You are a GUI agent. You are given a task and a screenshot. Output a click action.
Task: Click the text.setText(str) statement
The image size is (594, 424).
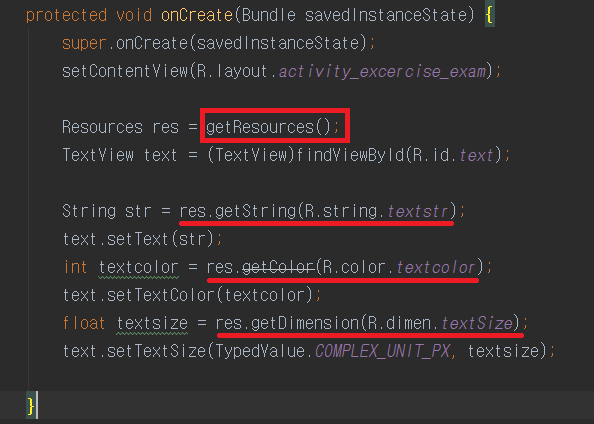[142, 239]
